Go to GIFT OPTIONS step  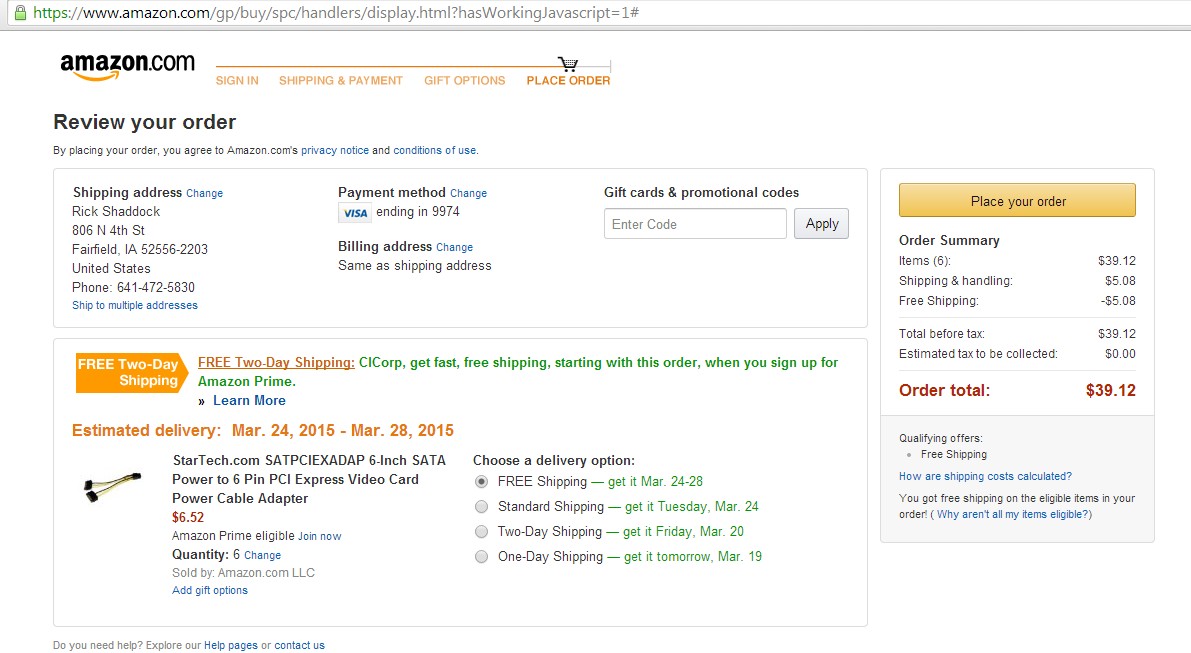click(464, 80)
